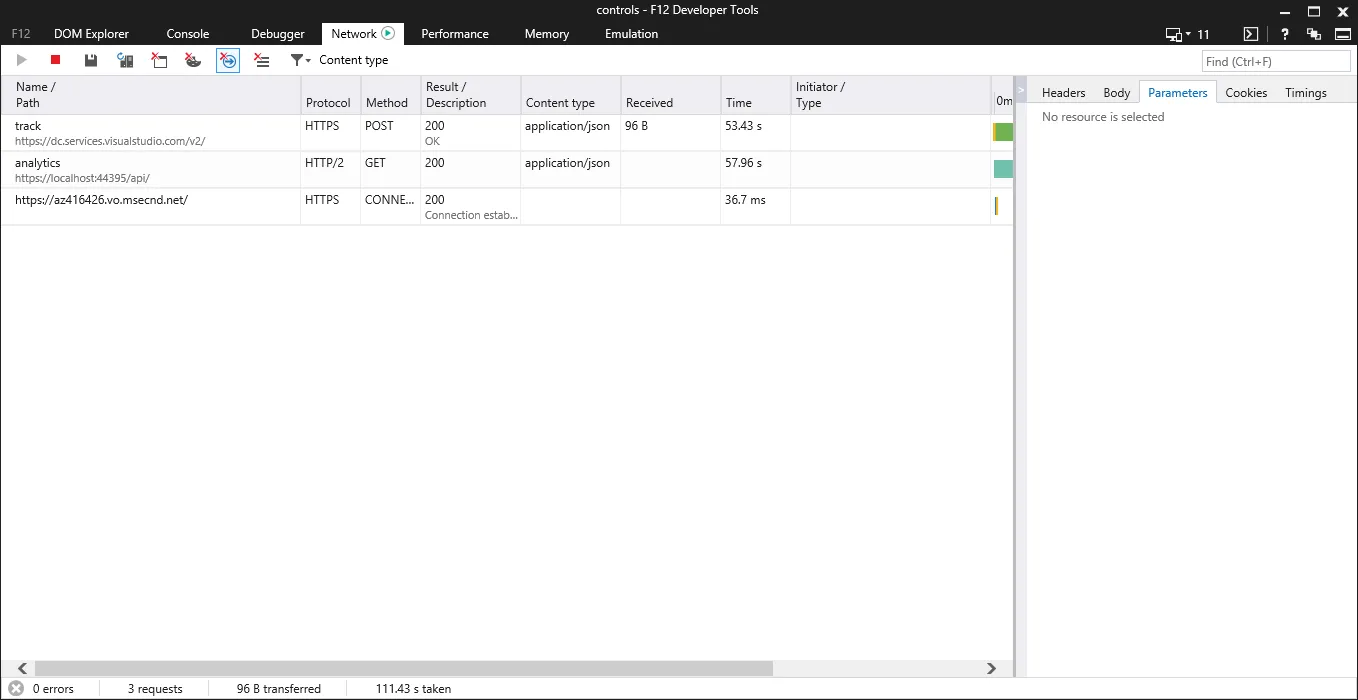Viewport: 1358px width, 700px height.
Task: Switch to the DOM Explorer tab
Action: [x=91, y=34]
